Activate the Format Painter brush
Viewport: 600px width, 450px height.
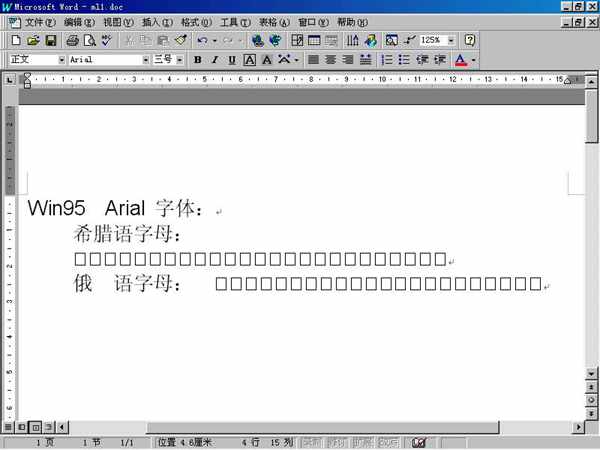click(x=181, y=40)
